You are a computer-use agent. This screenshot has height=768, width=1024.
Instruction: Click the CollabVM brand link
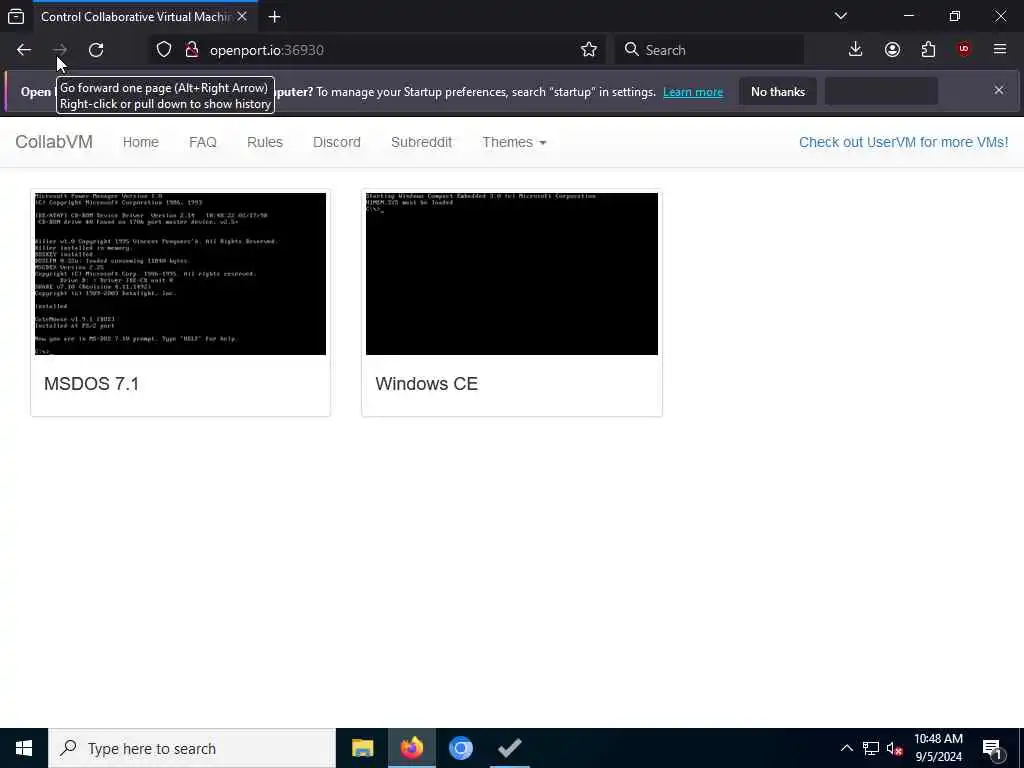coord(54,142)
